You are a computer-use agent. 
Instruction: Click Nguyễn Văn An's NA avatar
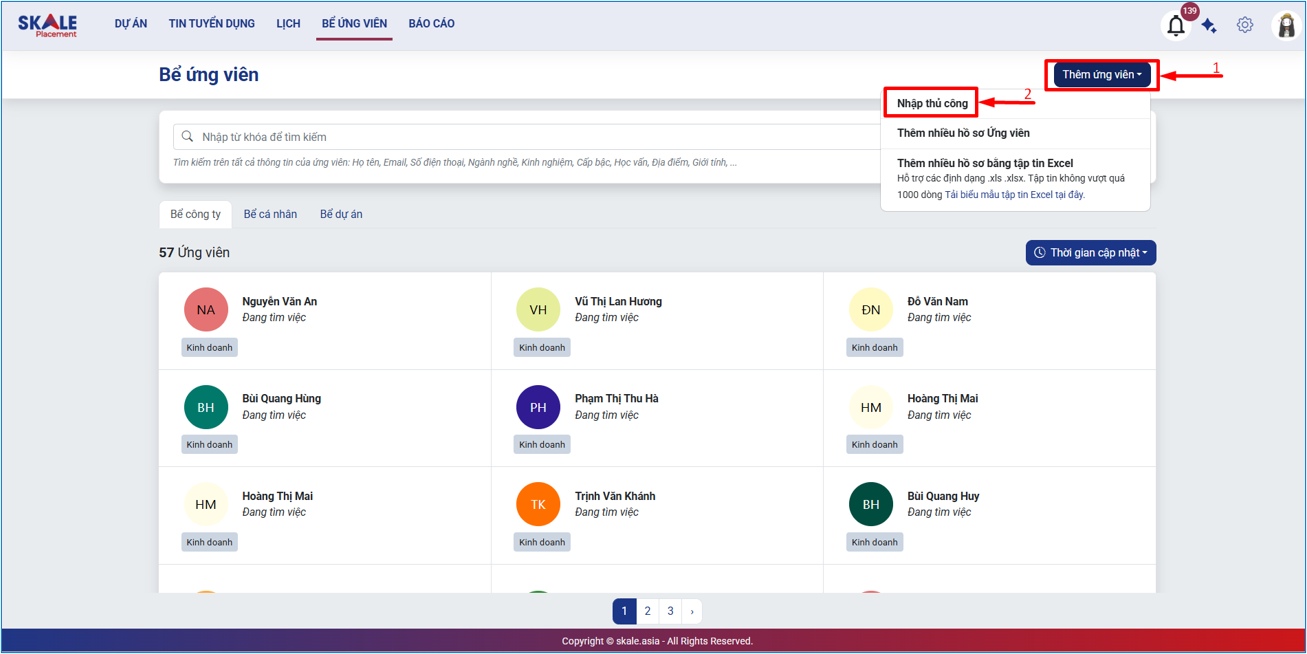[x=206, y=310]
